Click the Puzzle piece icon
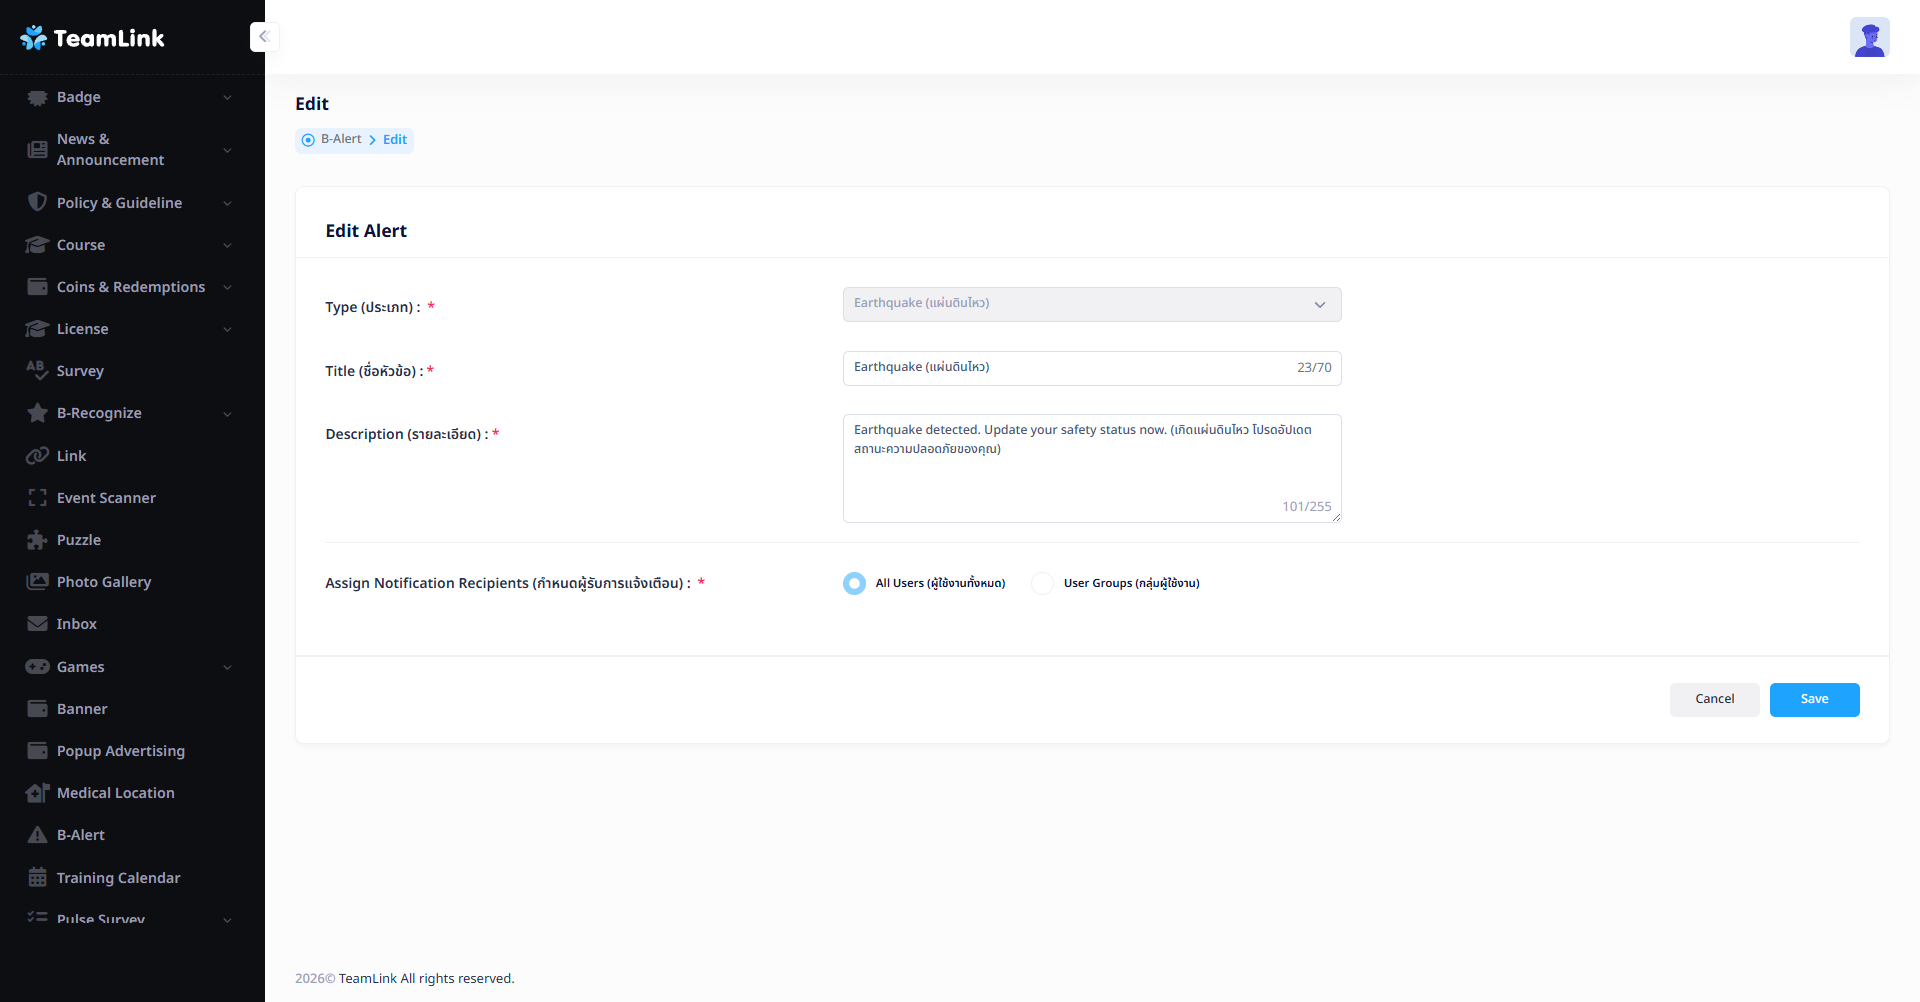 pos(38,540)
